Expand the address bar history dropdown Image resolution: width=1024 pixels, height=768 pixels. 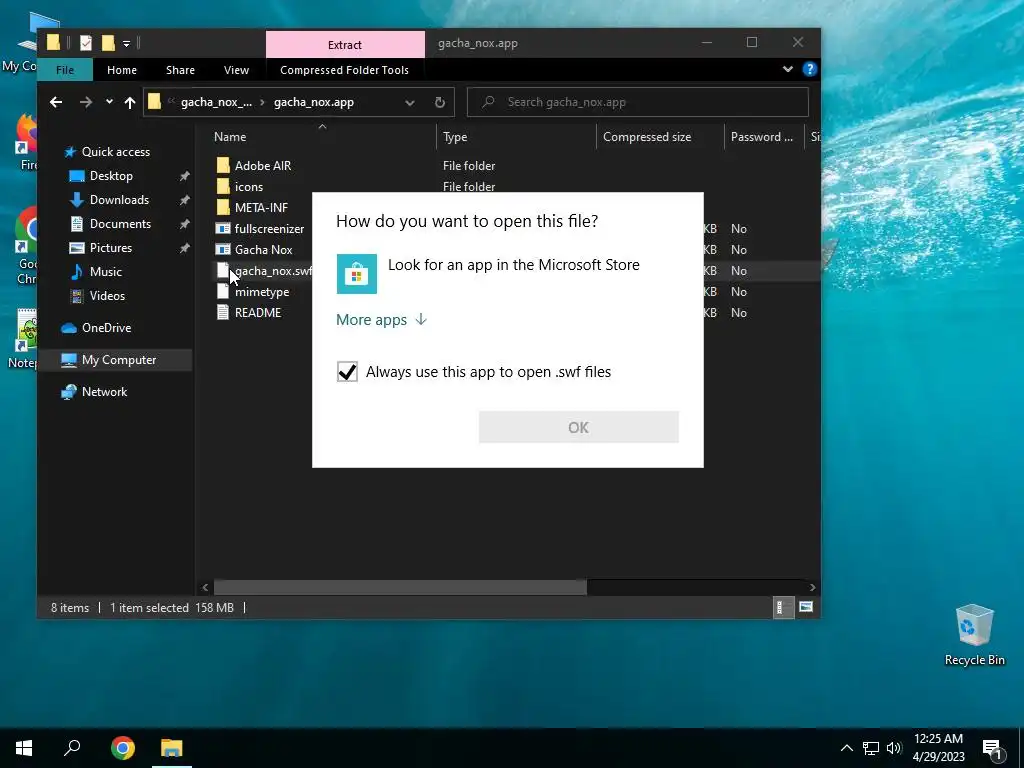tap(409, 103)
